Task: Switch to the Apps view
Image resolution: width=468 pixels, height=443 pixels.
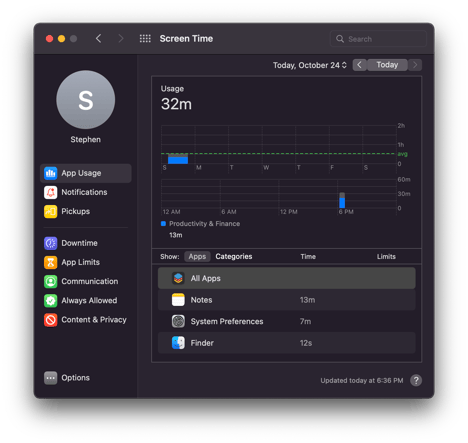Action: pos(197,256)
